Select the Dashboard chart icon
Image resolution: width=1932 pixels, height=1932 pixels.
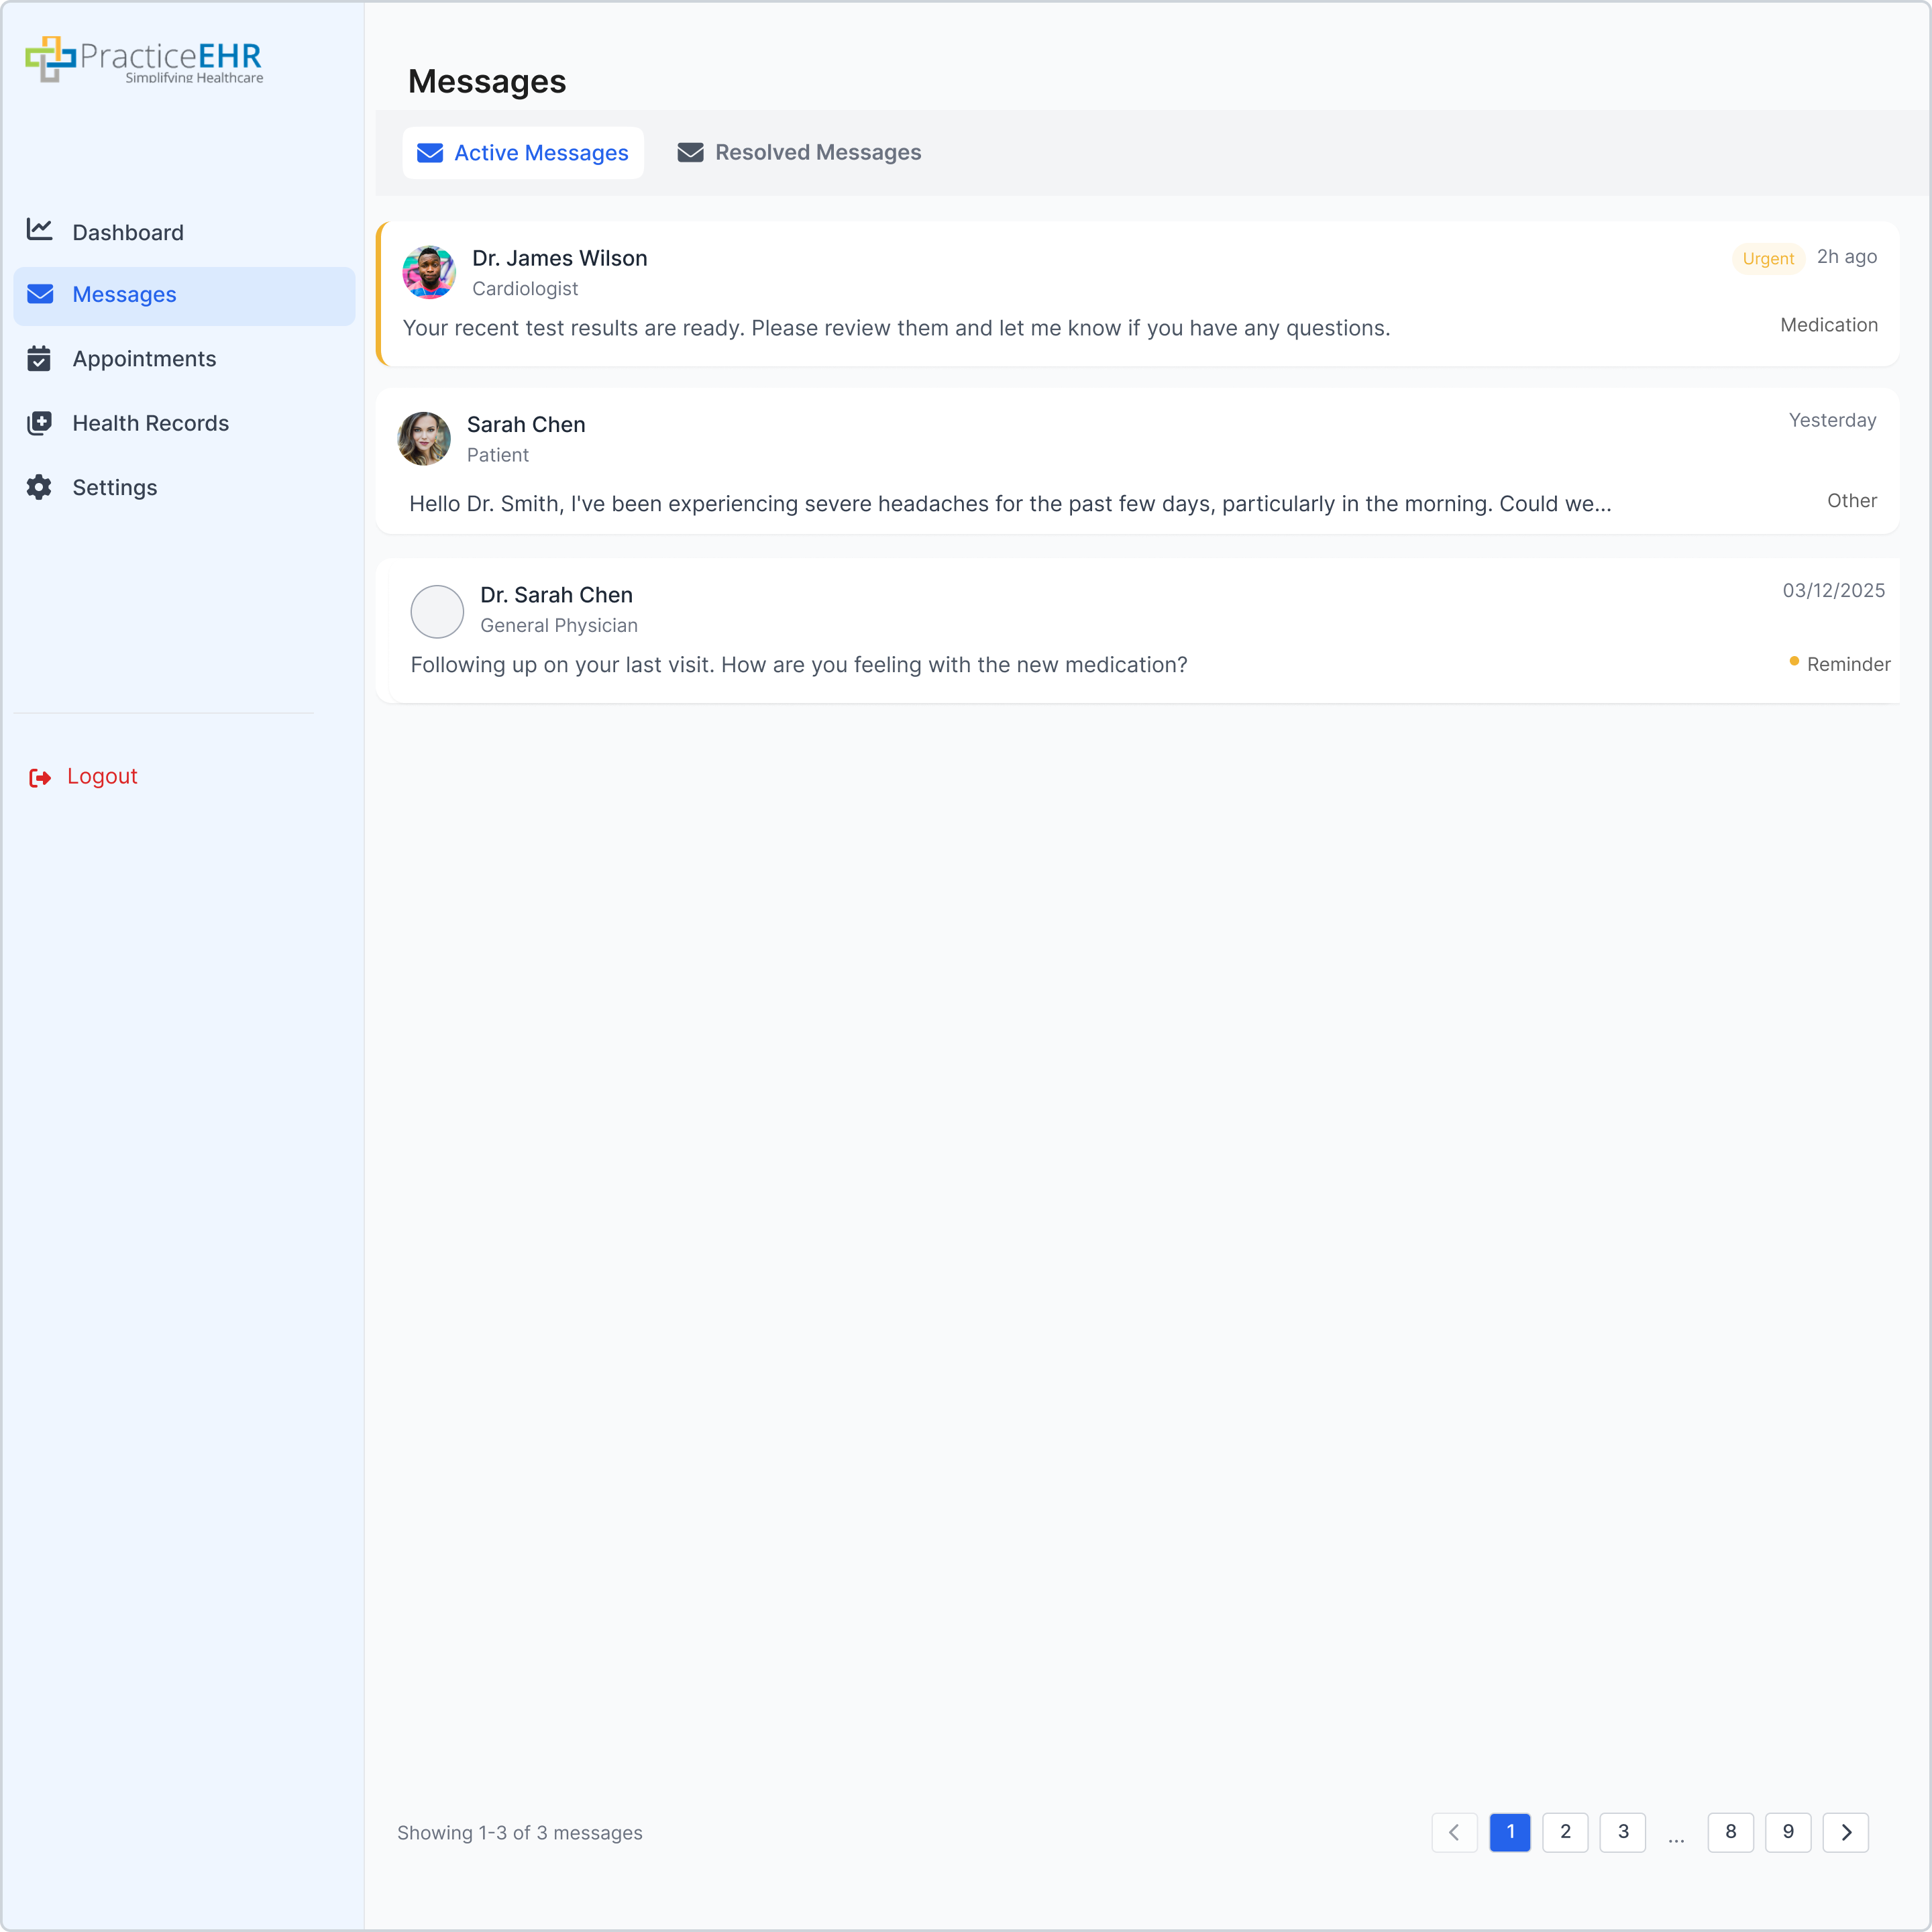click(x=40, y=229)
